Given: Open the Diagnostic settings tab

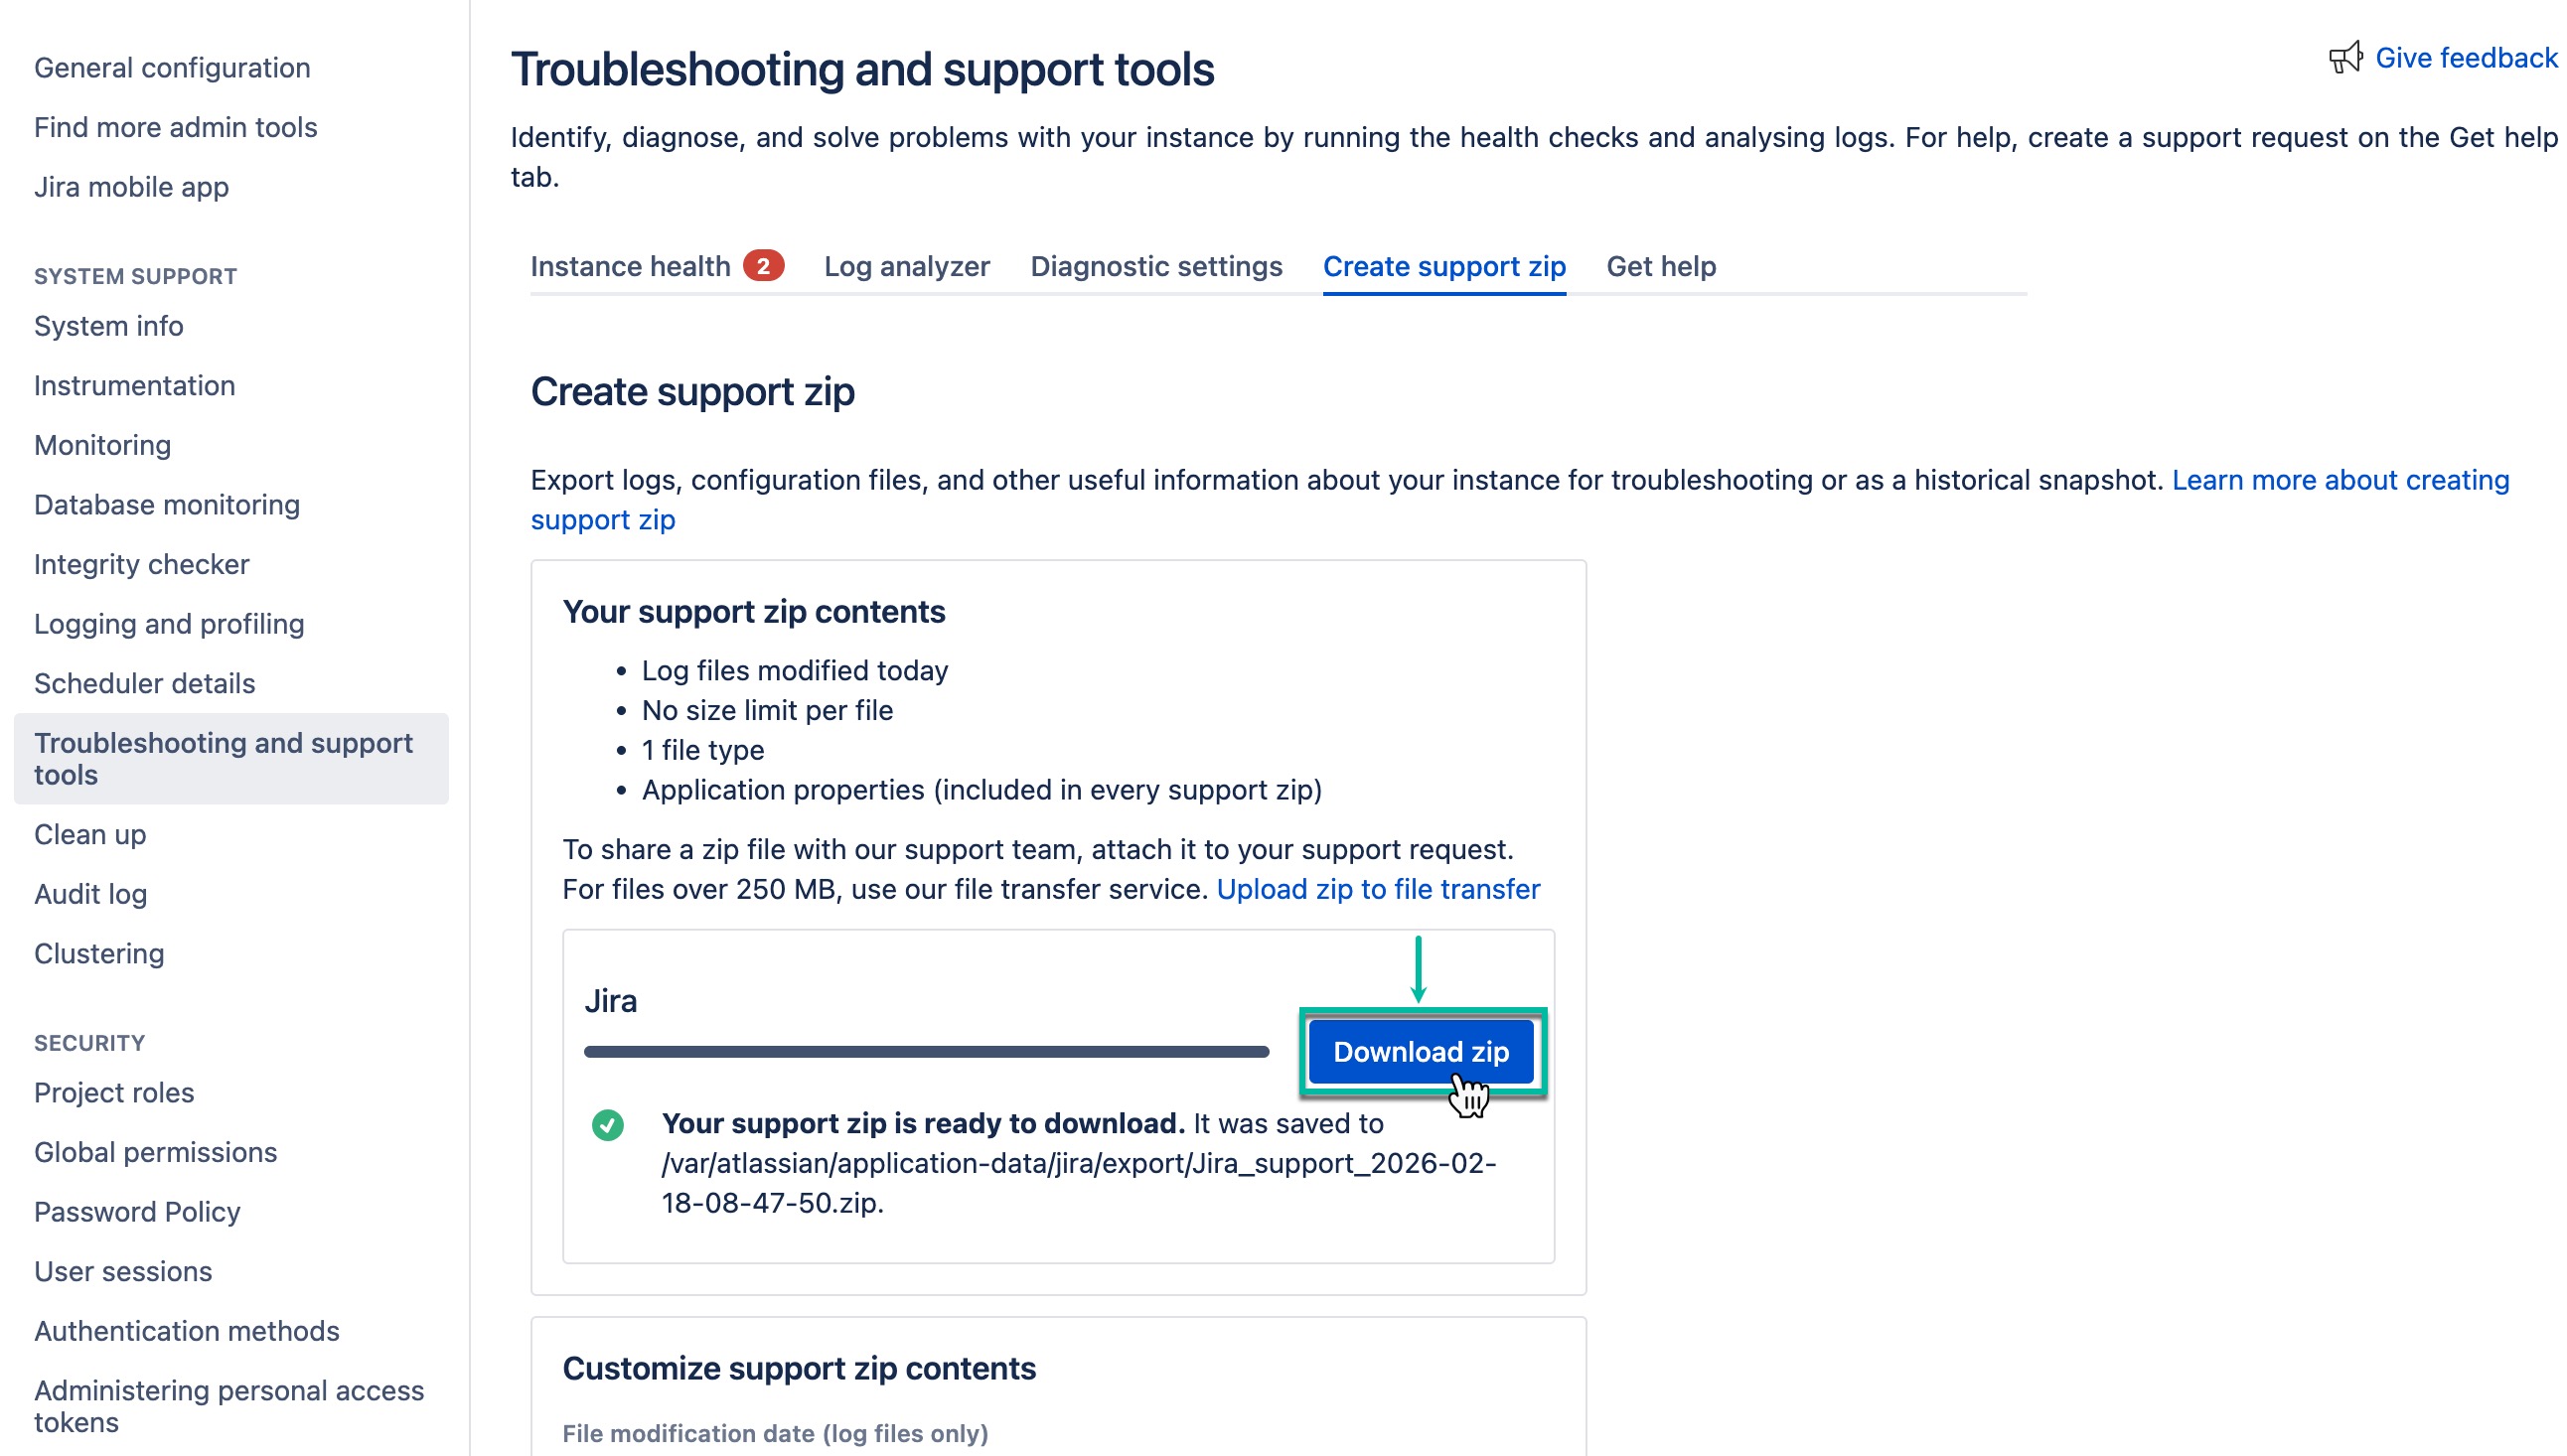Looking at the screenshot, I should [1155, 266].
